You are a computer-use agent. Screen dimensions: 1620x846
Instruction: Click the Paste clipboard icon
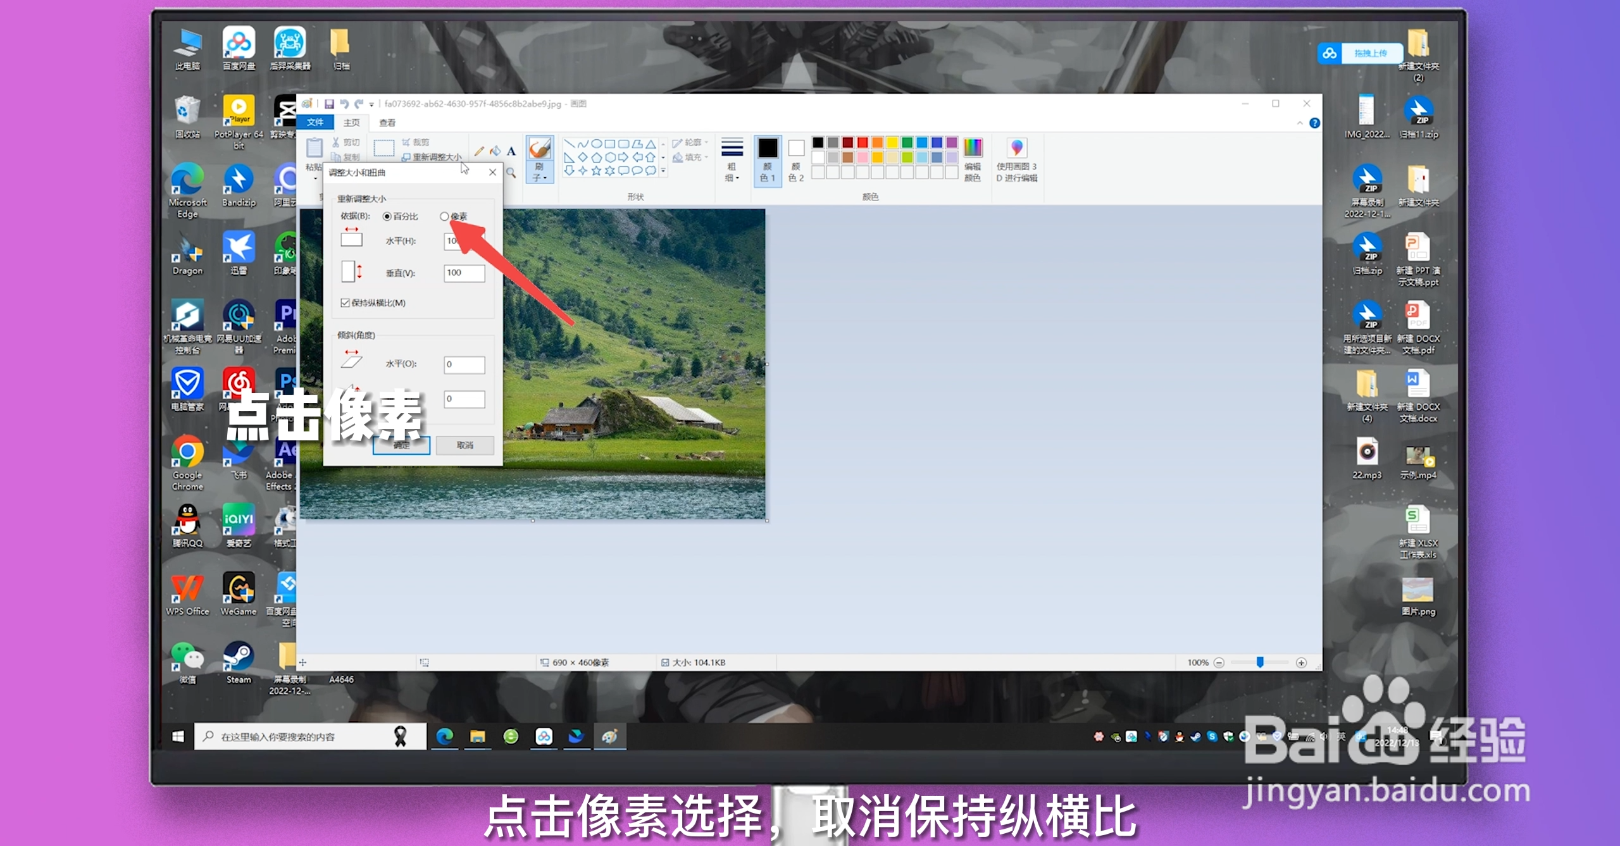[x=314, y=148]
